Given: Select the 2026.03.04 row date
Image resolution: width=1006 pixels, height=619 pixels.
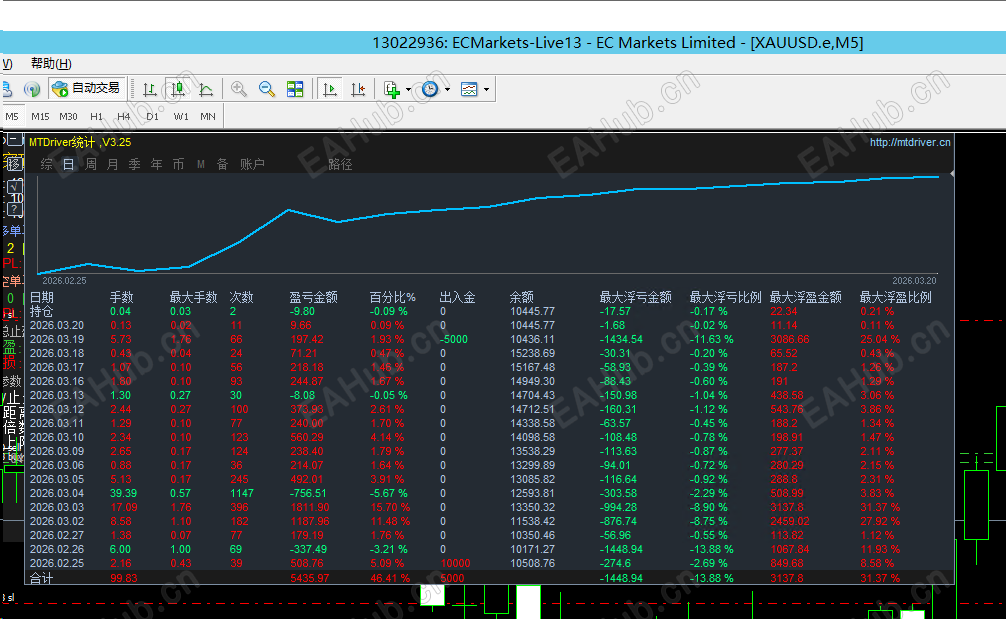Looking at the screenshot, I should [x=56, y=493].
